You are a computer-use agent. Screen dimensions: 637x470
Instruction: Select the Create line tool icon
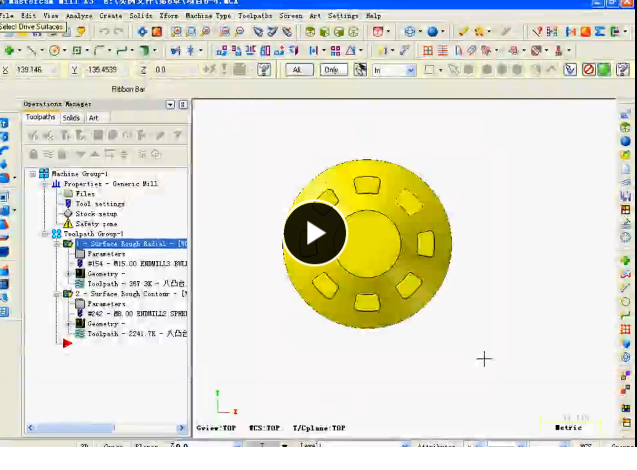tap(31, 50)
